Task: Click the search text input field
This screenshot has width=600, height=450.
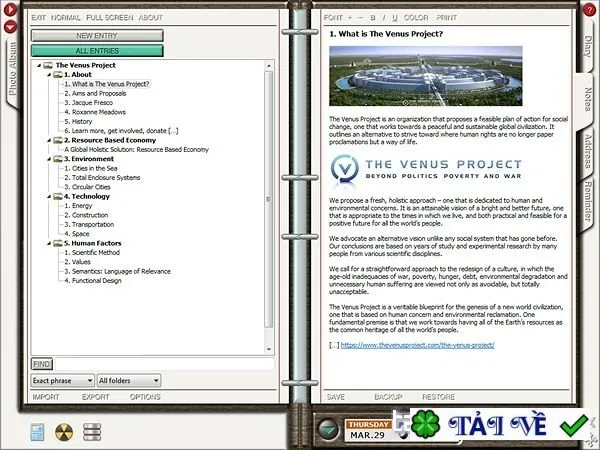Action: tap(165, 364)
